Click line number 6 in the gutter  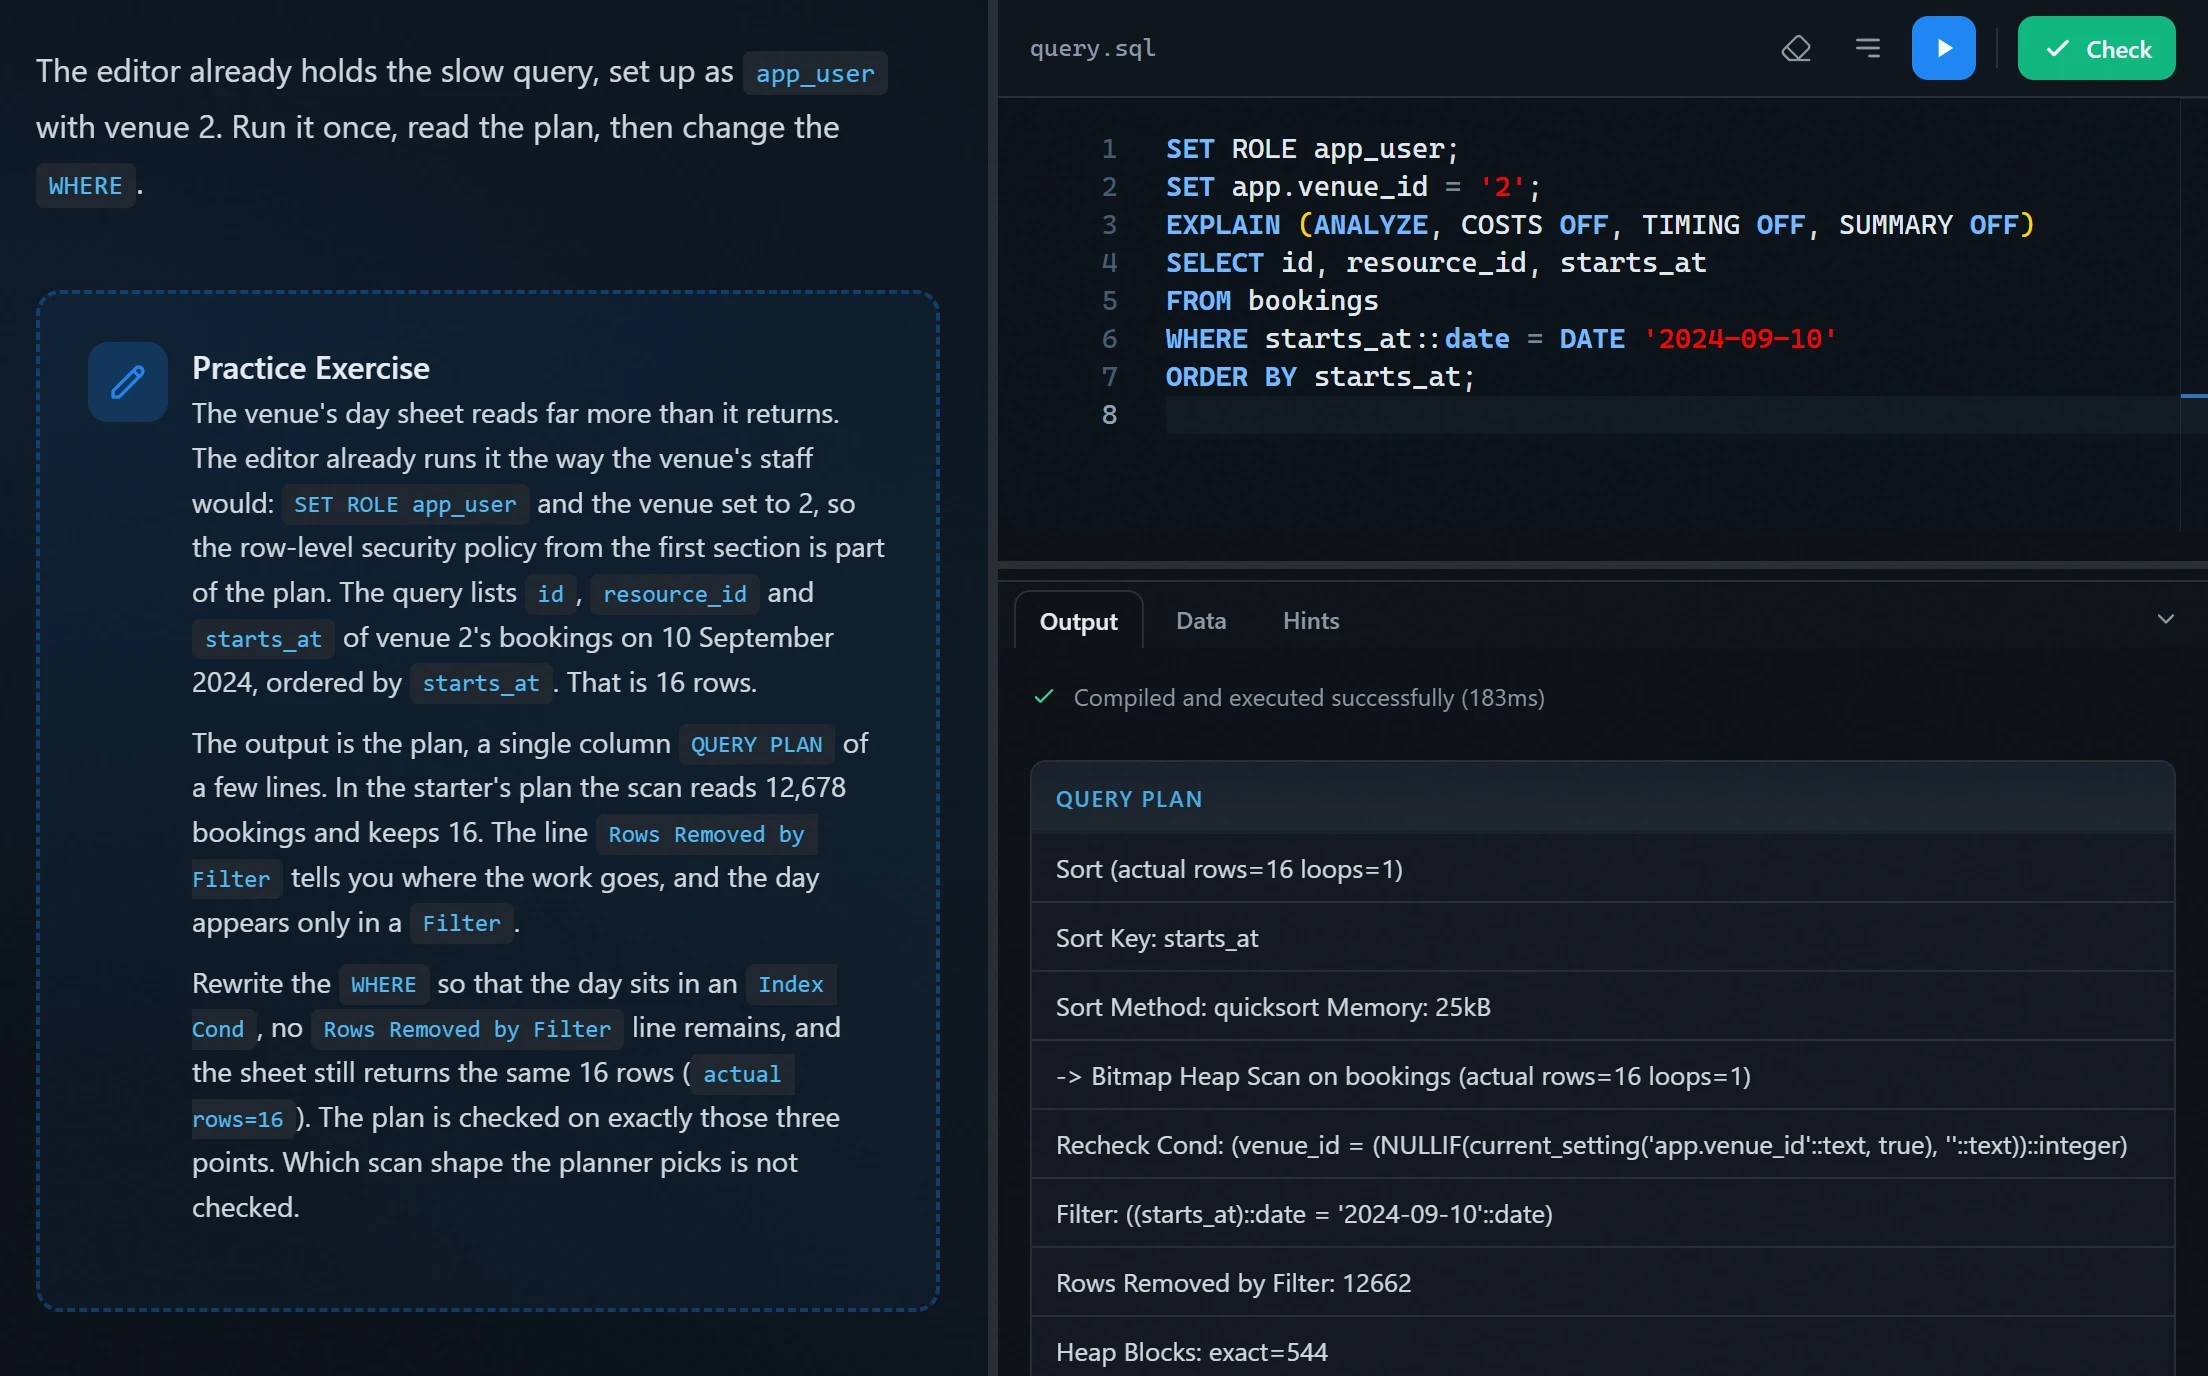point(1109,339)
